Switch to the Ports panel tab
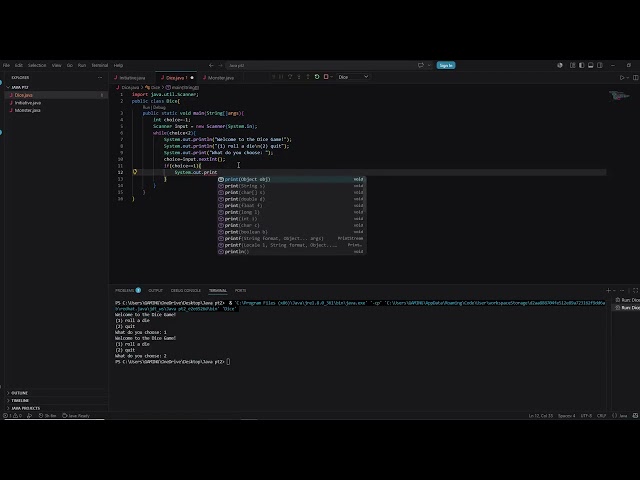This screenshot has width=640, height=480. tap(240, 290)
